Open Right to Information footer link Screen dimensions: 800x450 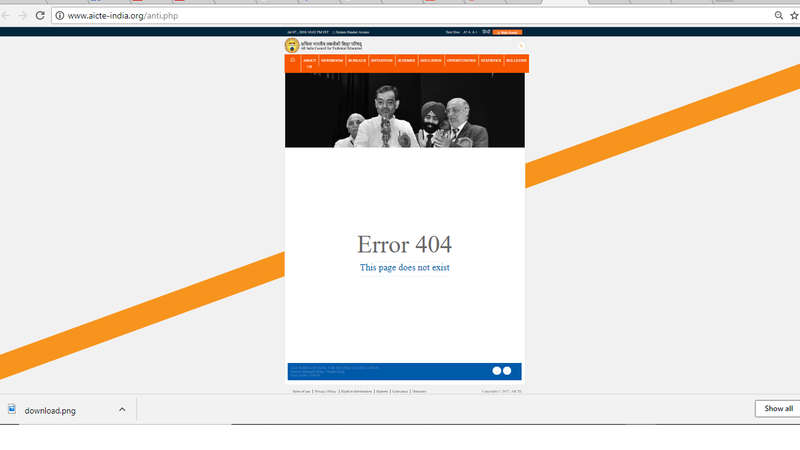357,391
